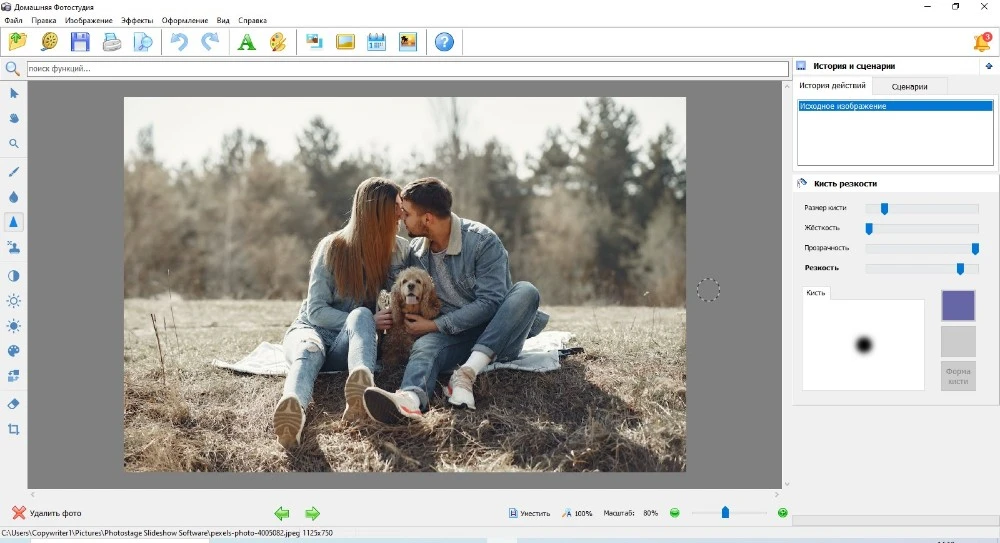The height and width of the screenshot is (543, 1000).
Task: Open the Изображение menu
Action: tap(88, 20)
